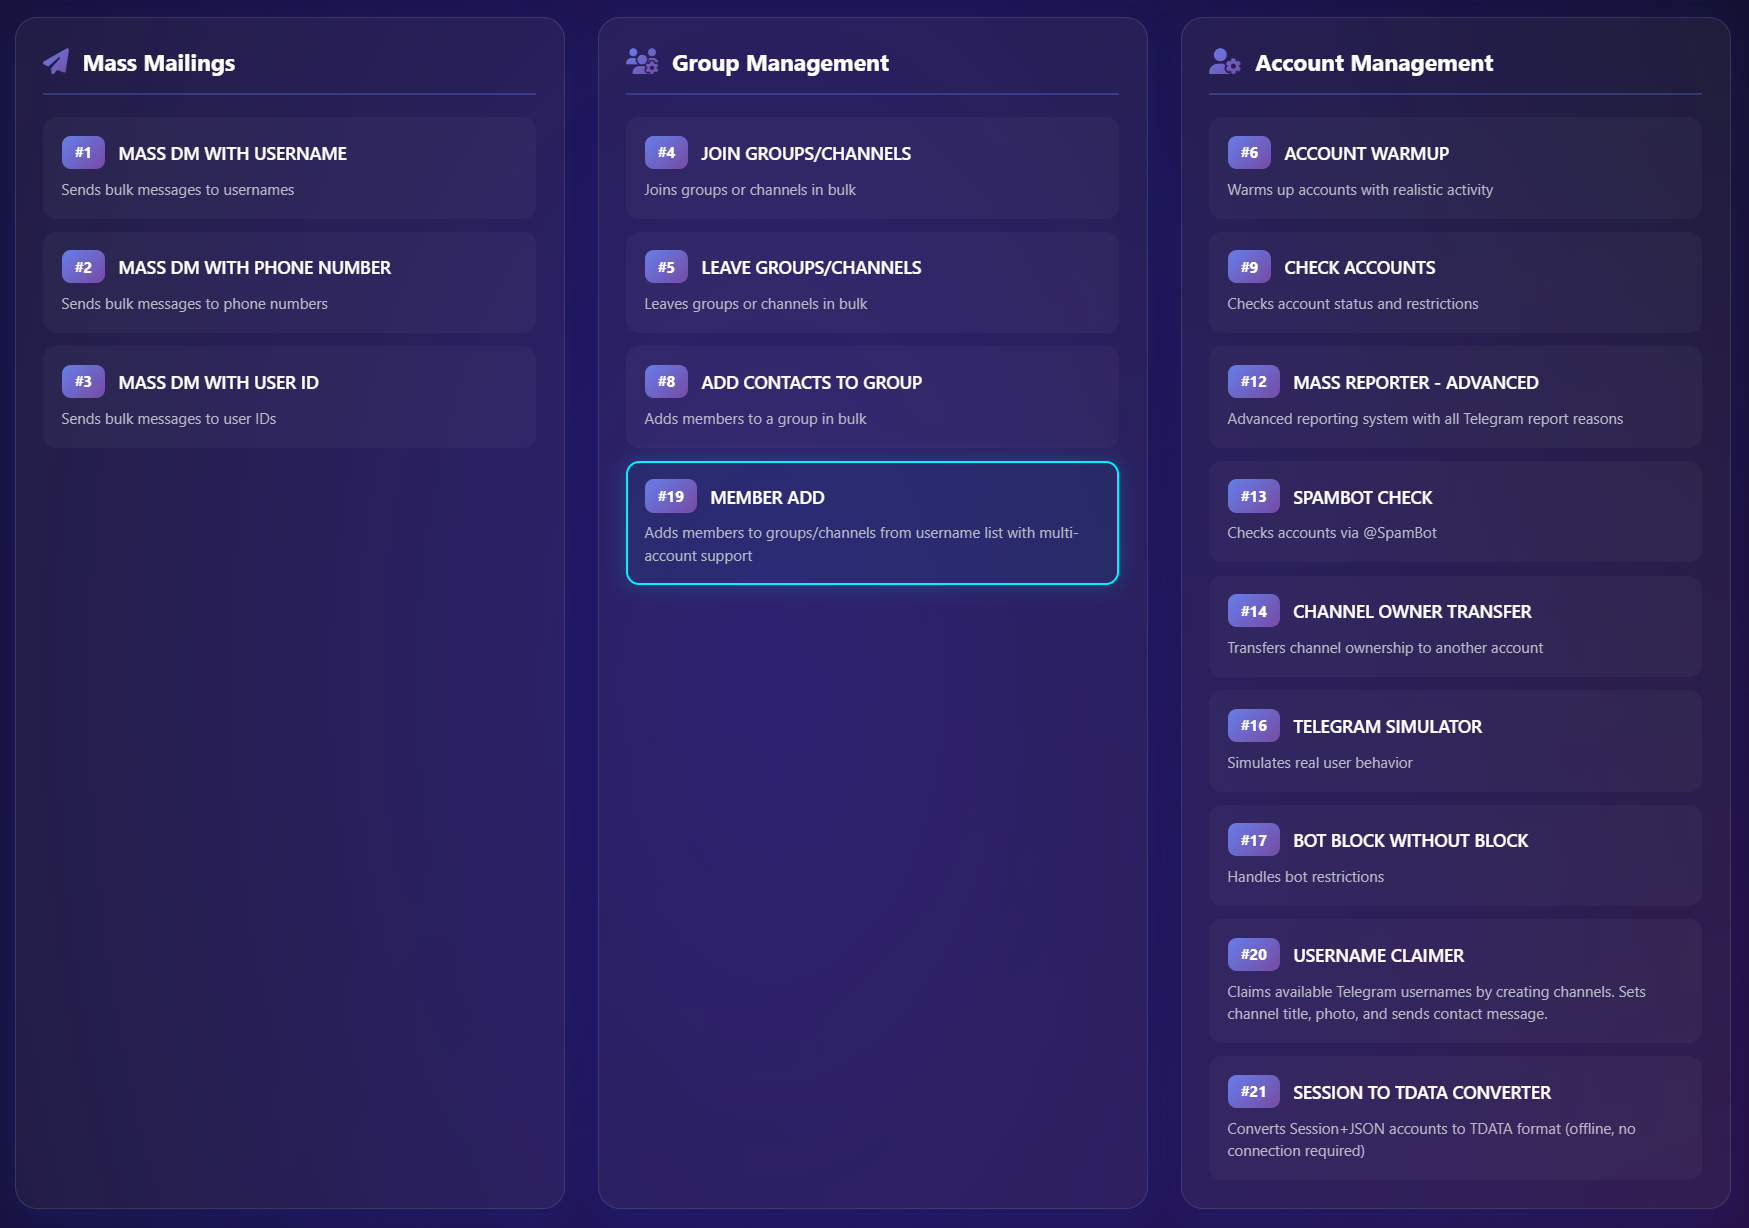Click the paper plane icon beside Mass Mailings
1749x1228 pixels.
coord(57,62)
